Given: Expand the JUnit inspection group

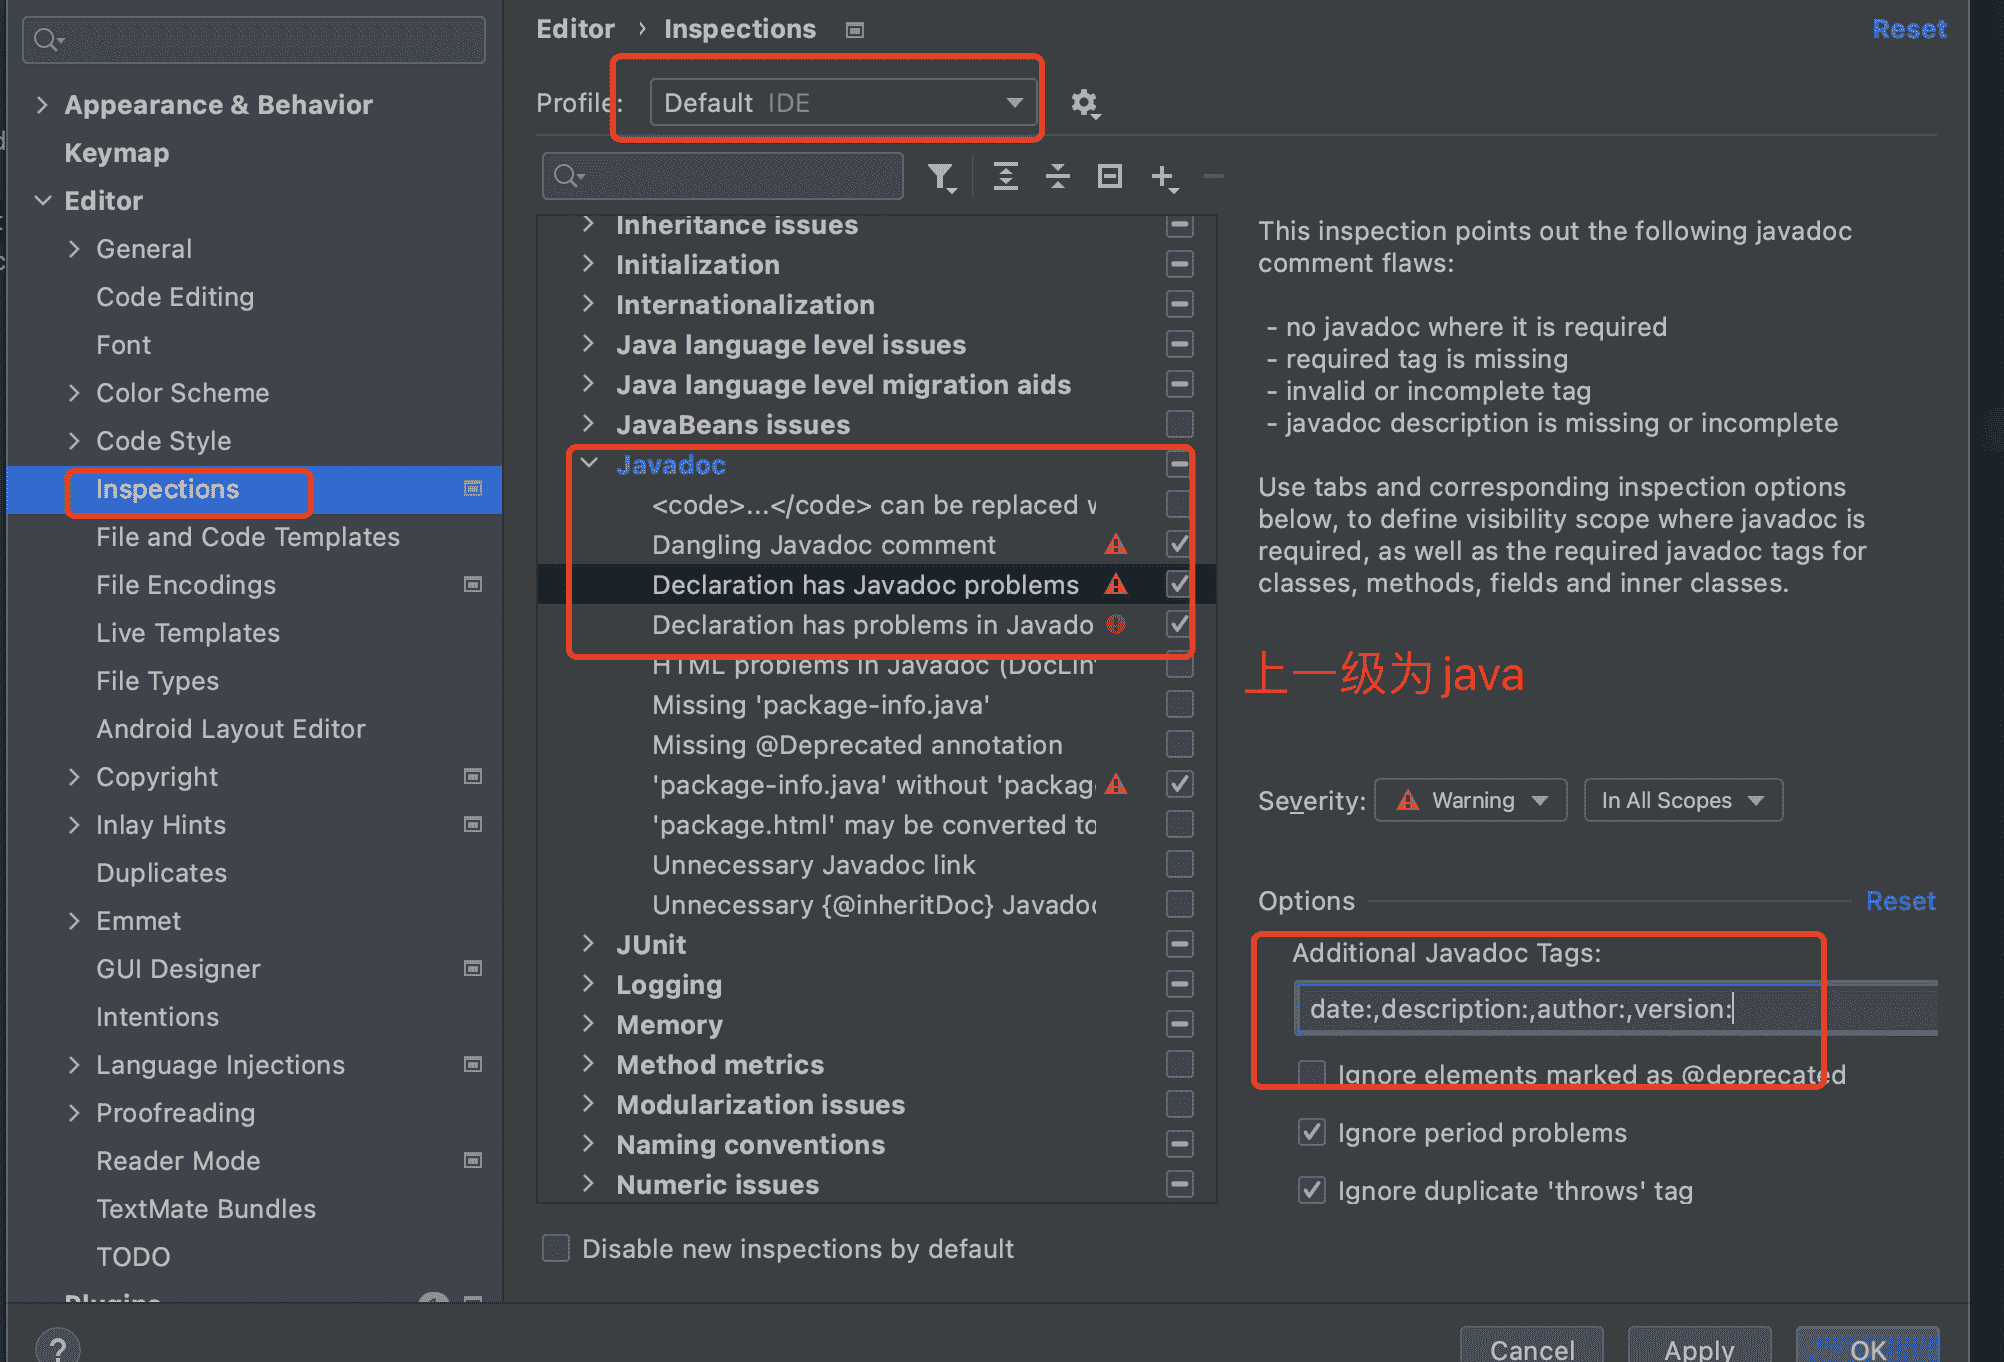Looking at the screenshot, I should 589,944.
